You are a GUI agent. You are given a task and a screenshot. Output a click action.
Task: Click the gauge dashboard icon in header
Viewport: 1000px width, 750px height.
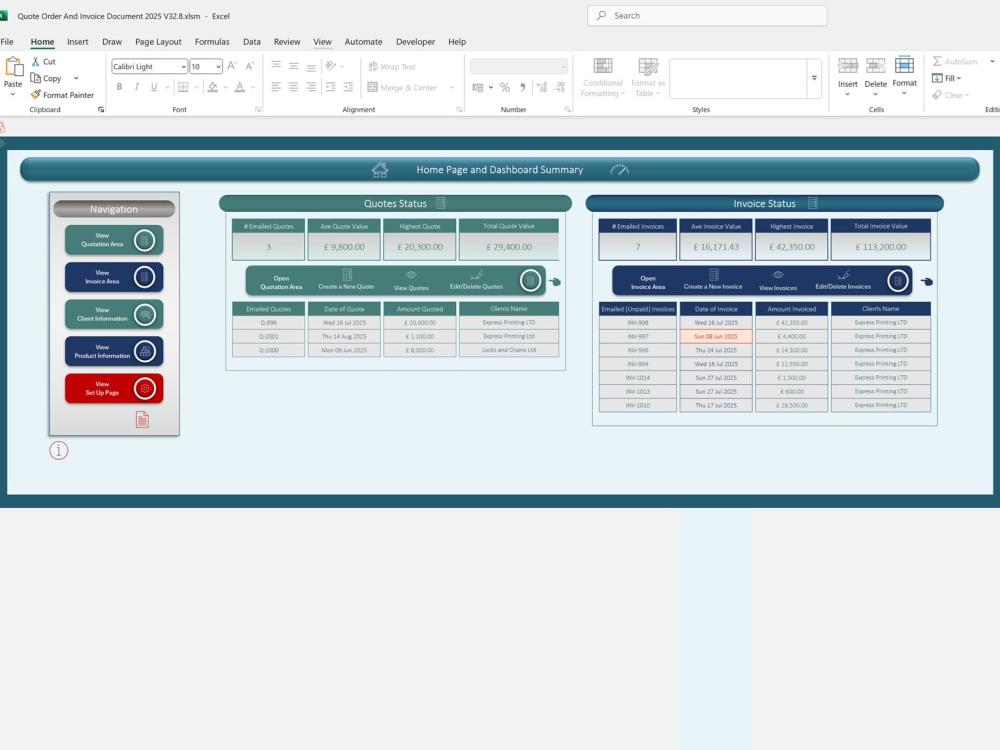coord(619,170)
